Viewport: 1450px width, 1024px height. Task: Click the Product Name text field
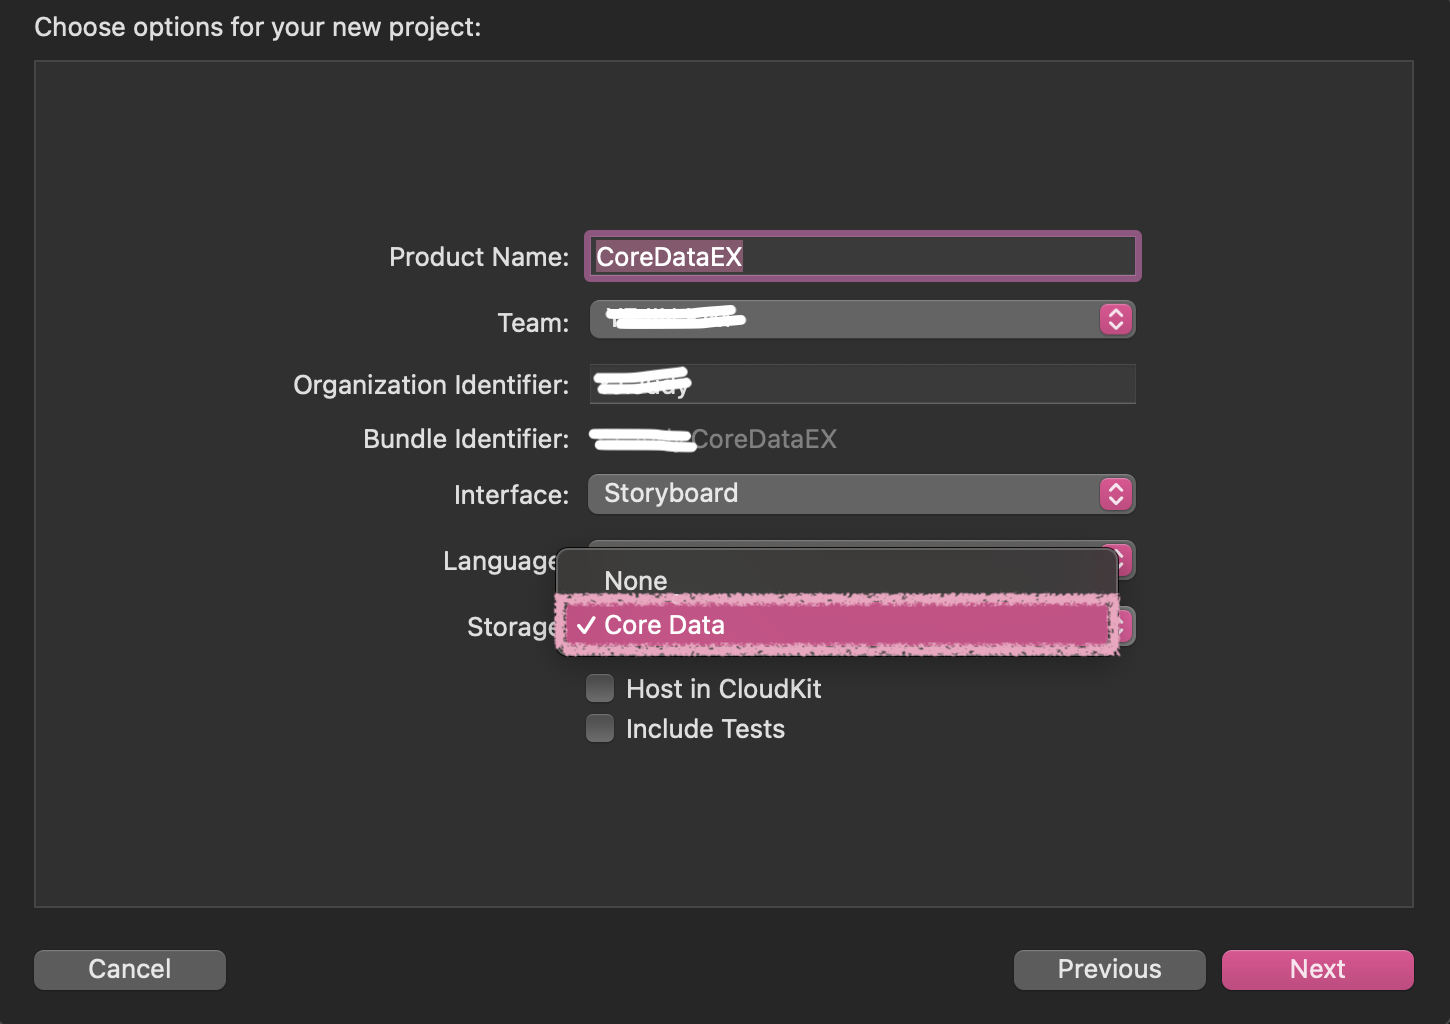click(x=862, y=257)
